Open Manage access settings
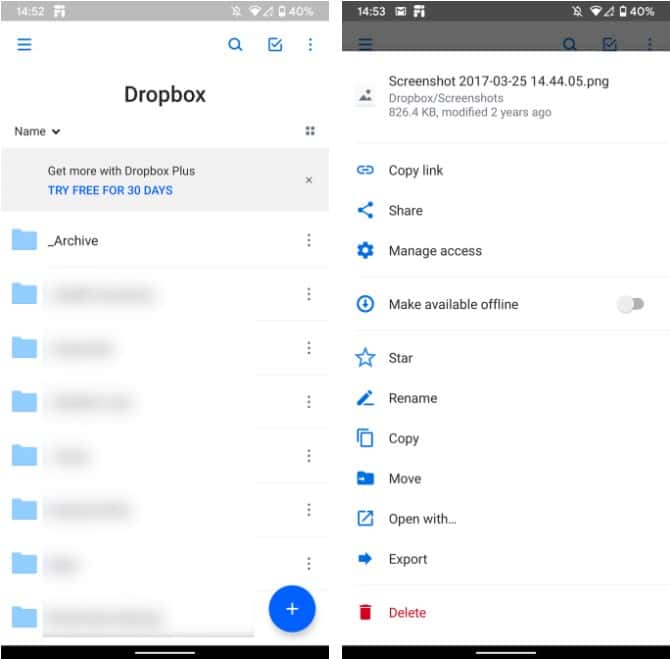The image size is (670, 659). point(506,250)
